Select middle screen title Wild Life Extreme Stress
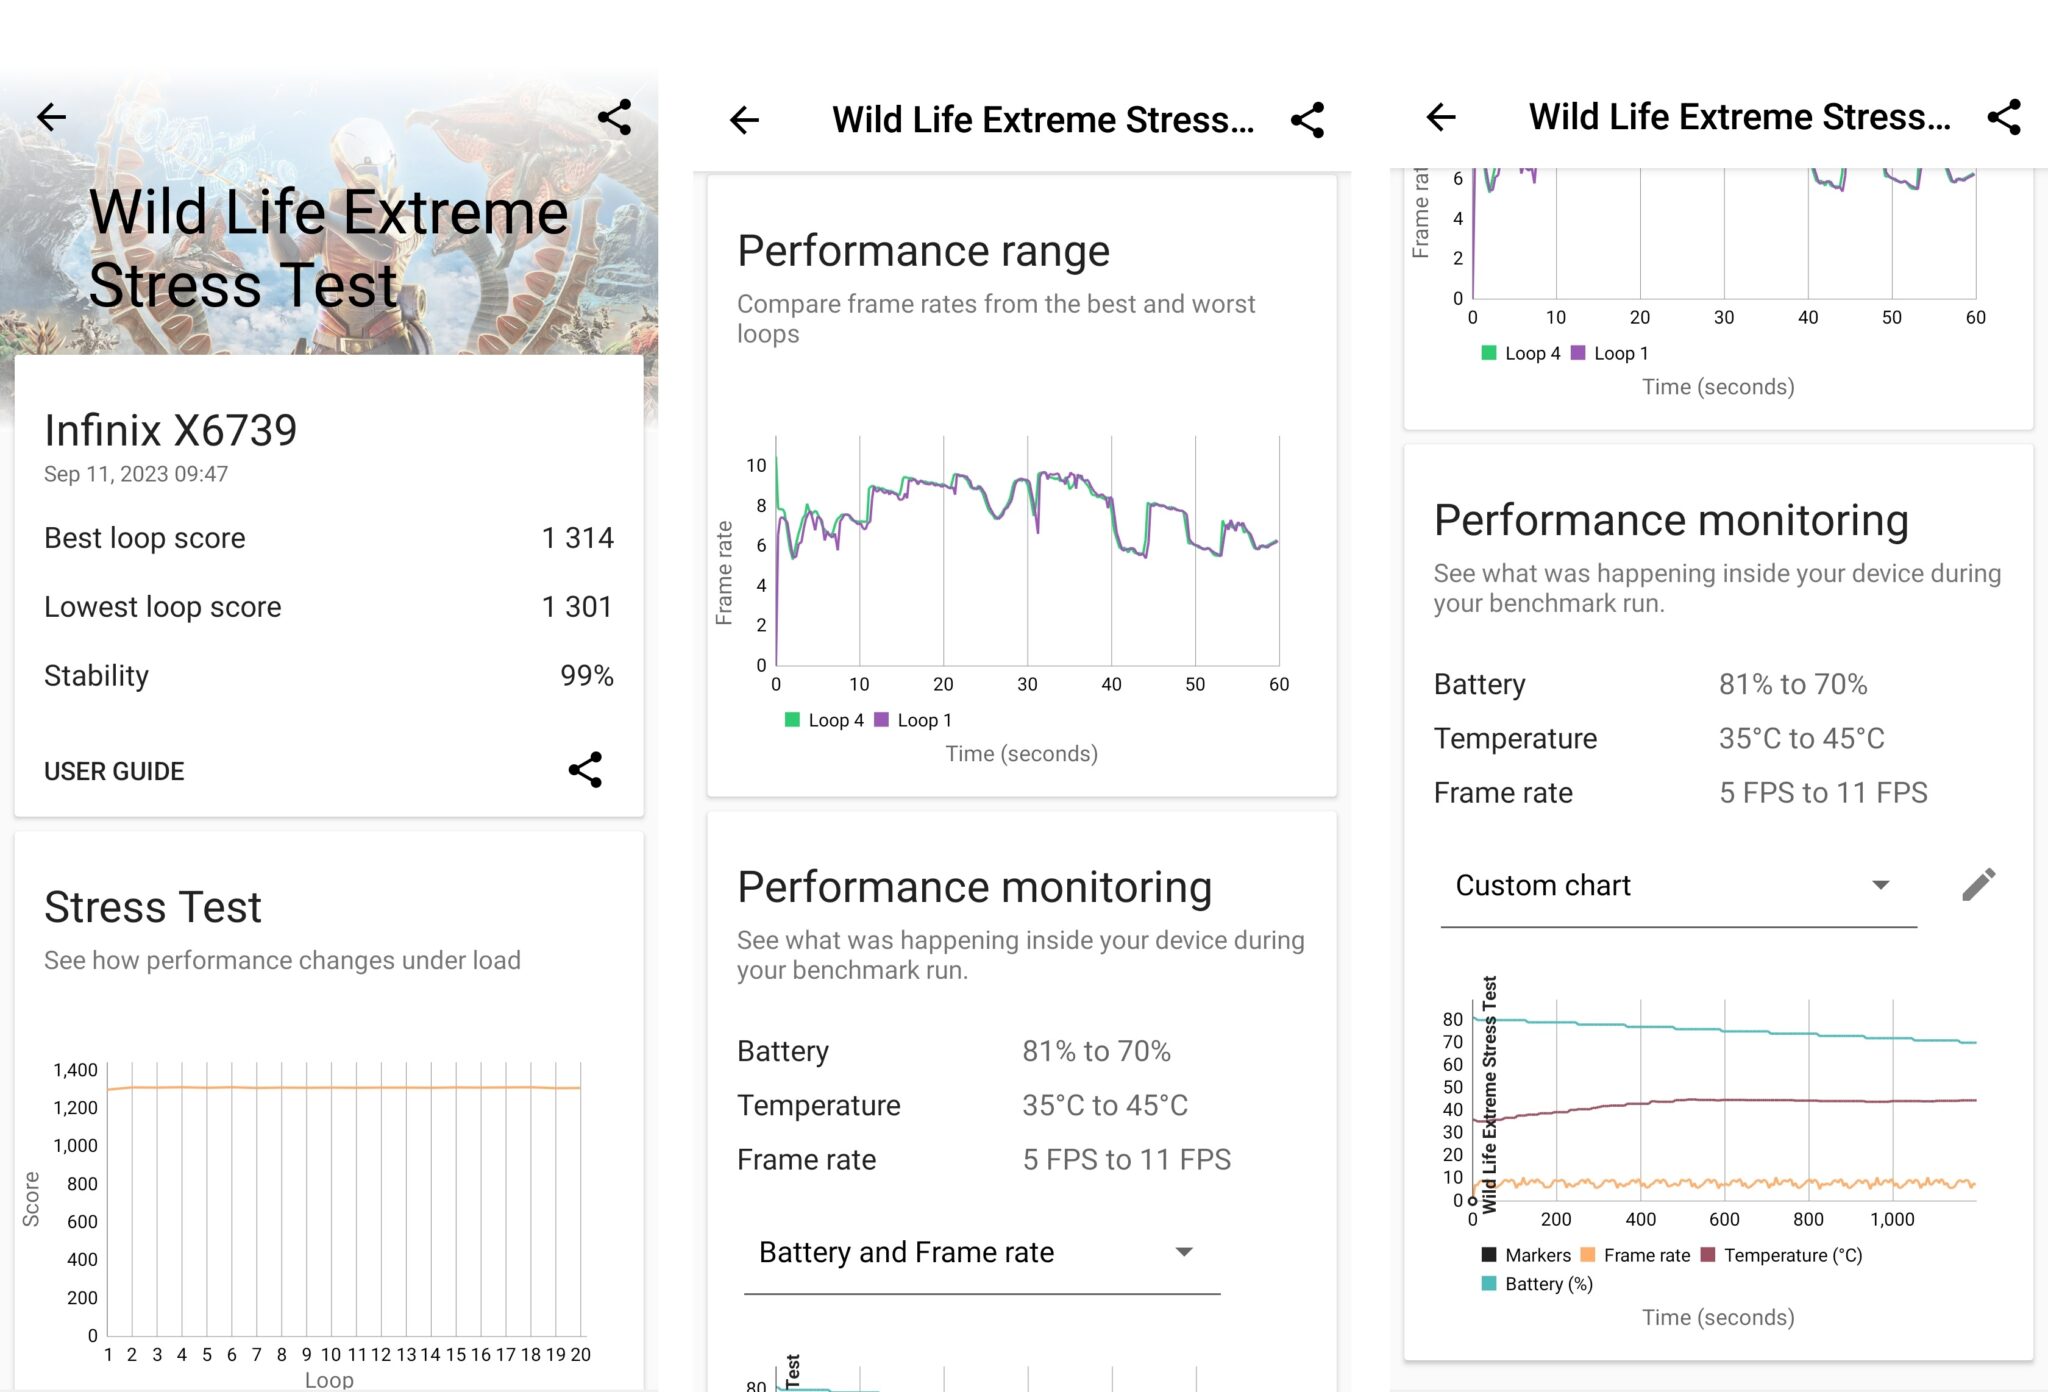Viewport: 2048px width, 1392px height. [x=1043, y=120]
